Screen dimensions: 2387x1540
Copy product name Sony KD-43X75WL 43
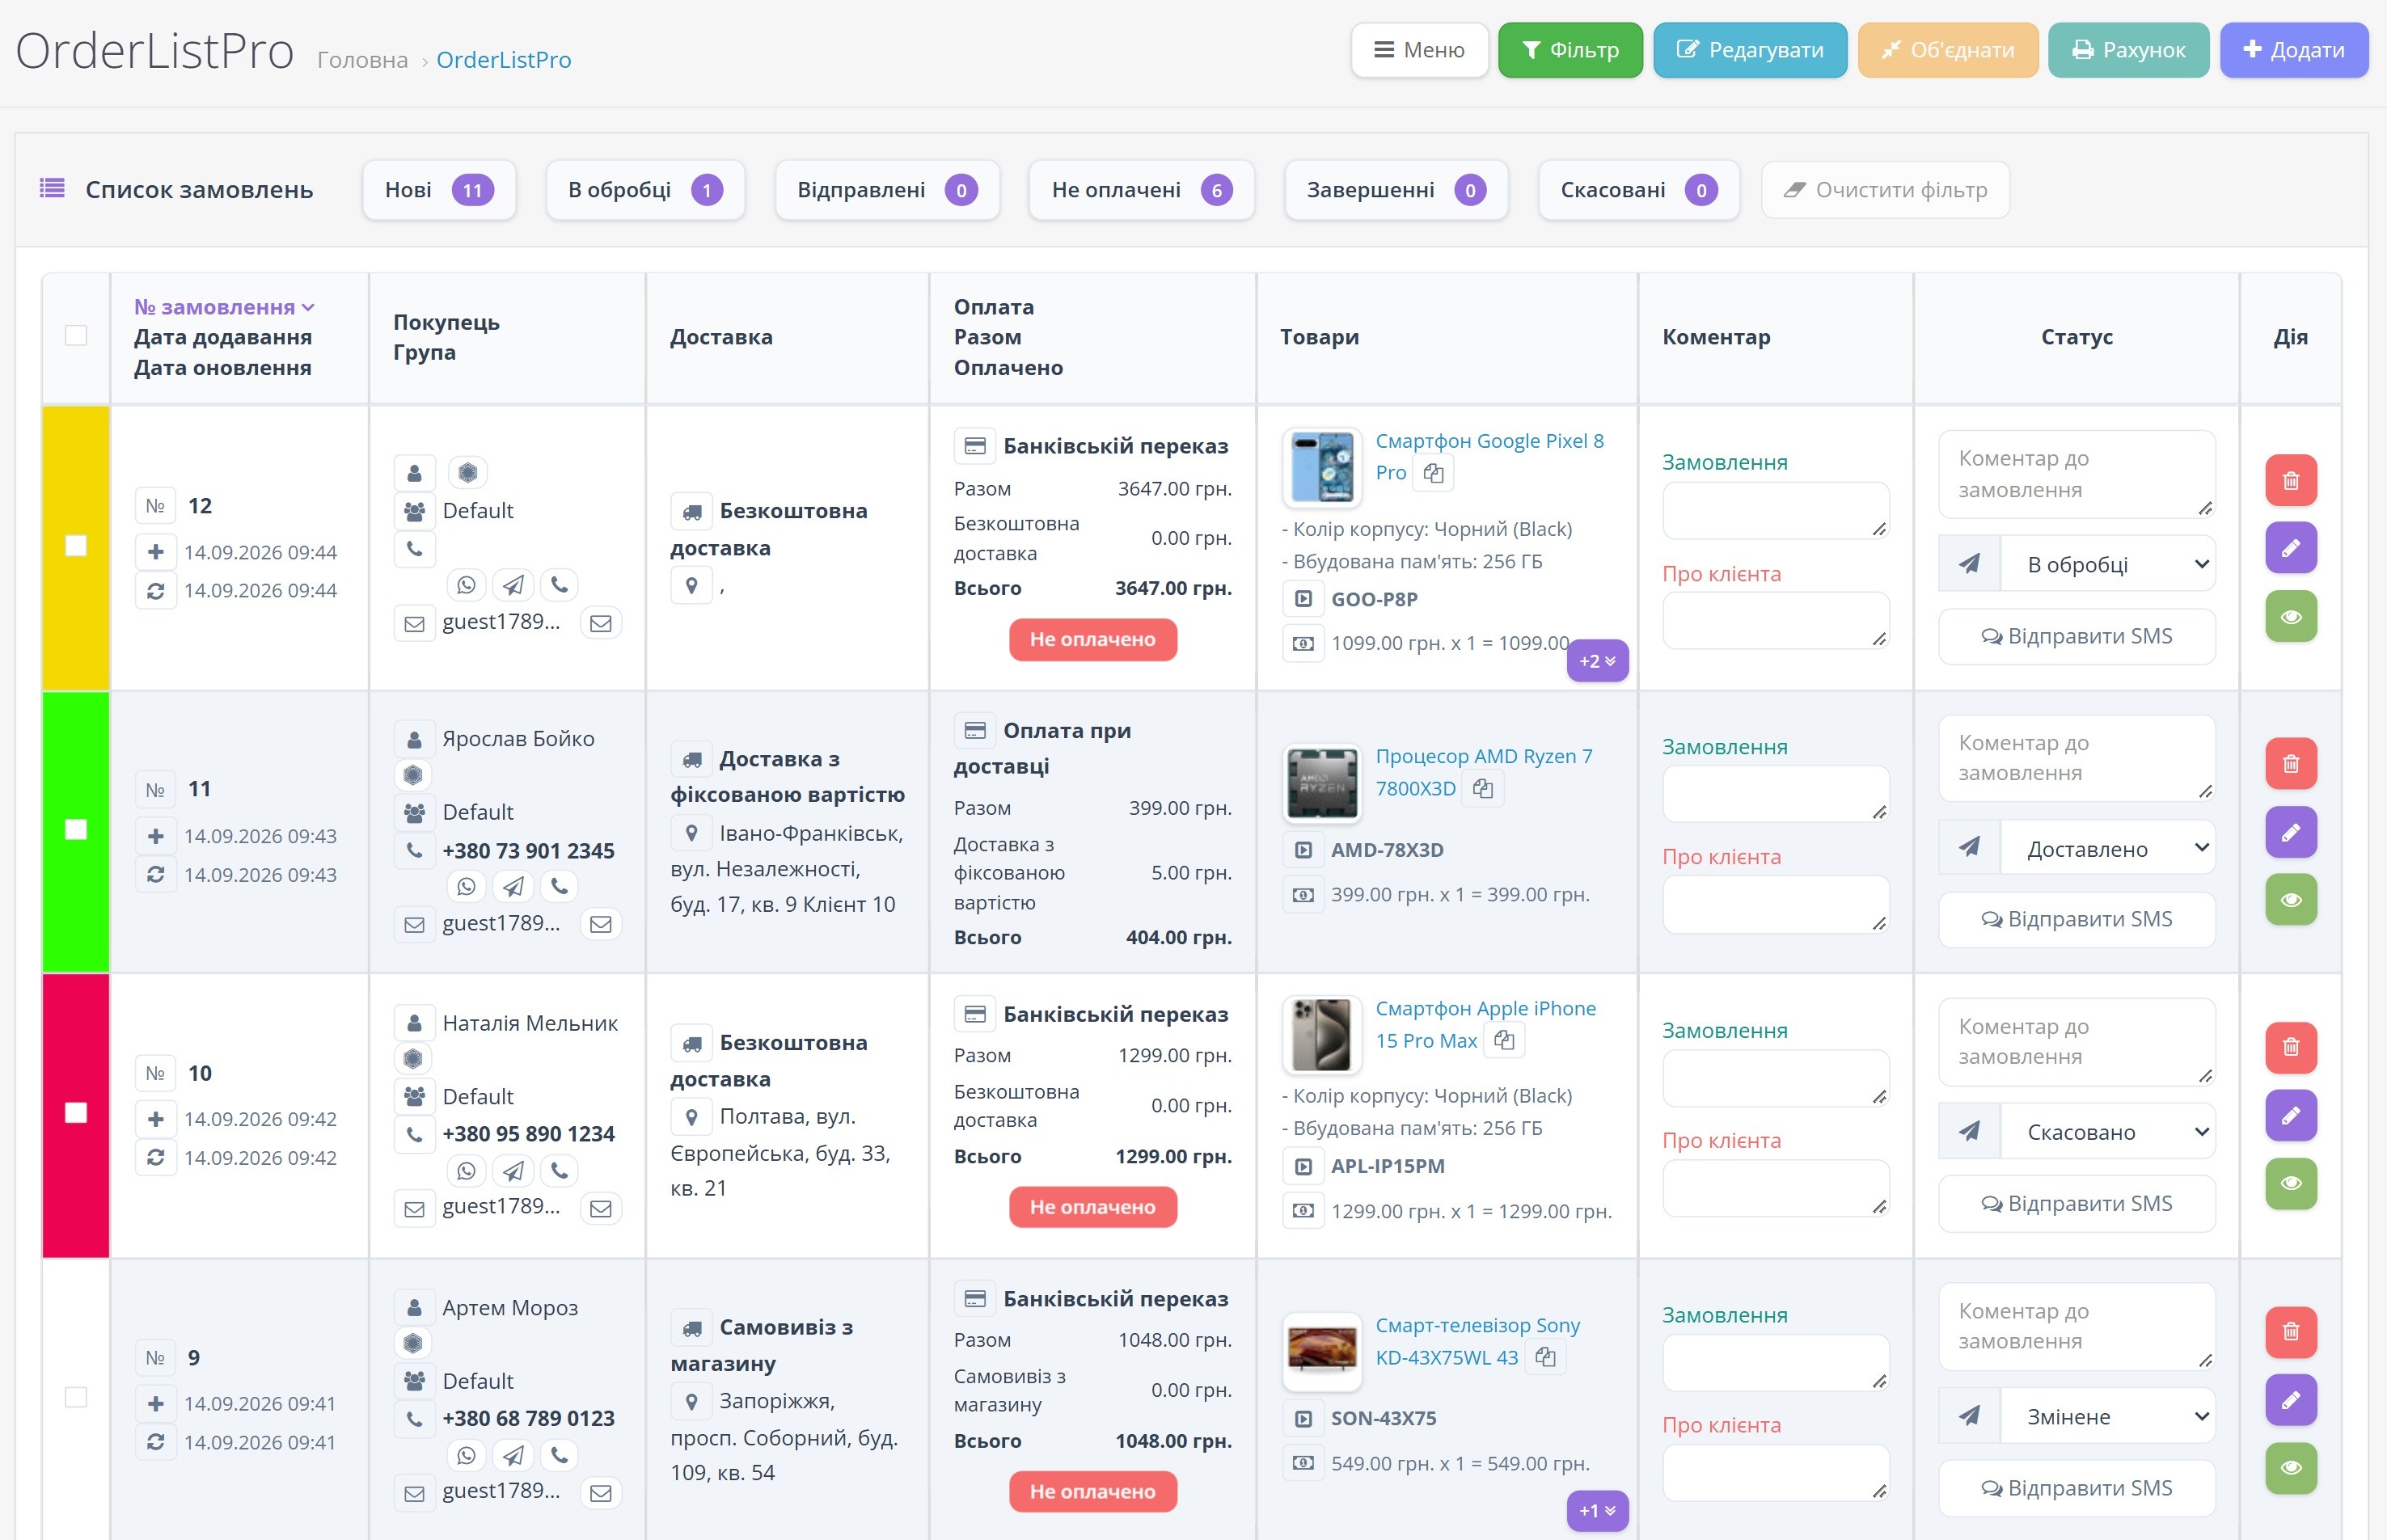click(x=1545, y=1358)
